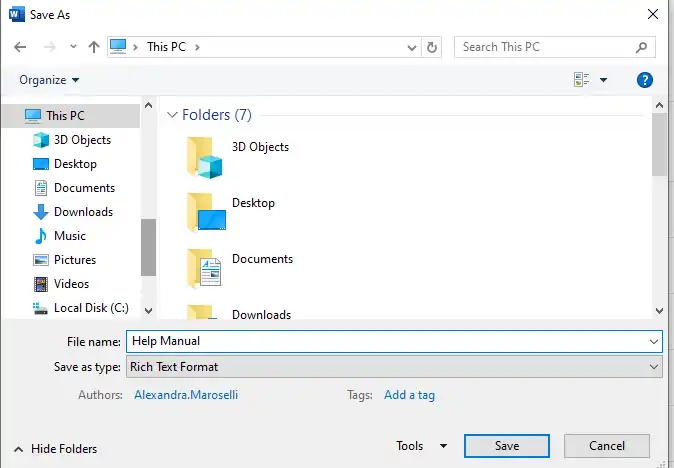Click the file list scrollbar thumb
The image size is (674, 468).
click(x=659, y=144)
